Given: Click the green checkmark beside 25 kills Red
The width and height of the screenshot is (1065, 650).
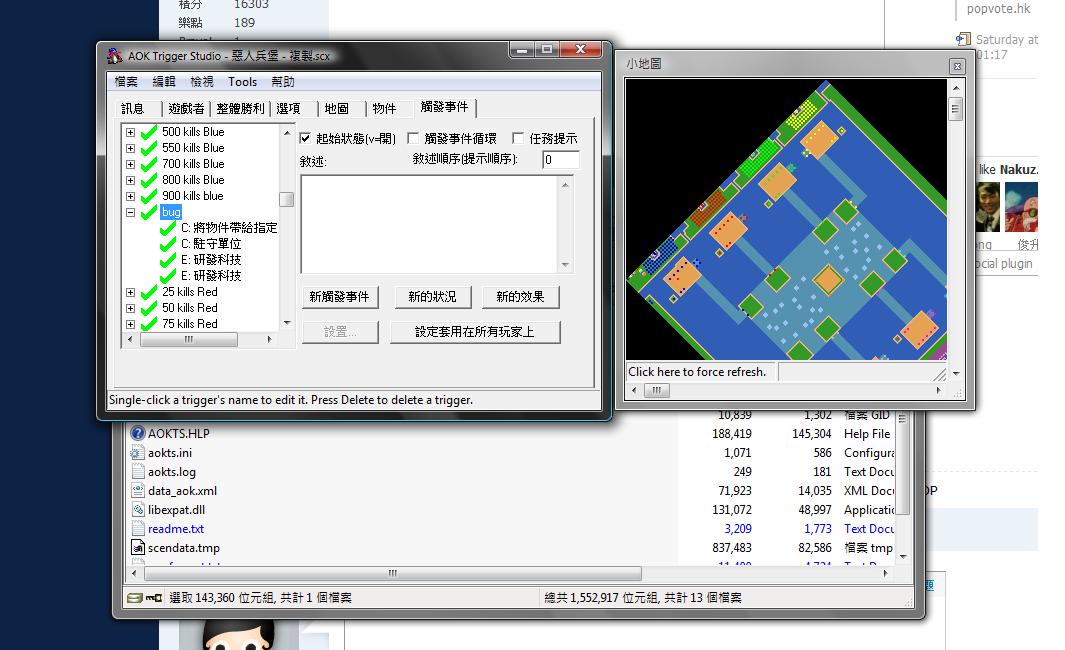Looking at the screenshot, I should [149, 292].
